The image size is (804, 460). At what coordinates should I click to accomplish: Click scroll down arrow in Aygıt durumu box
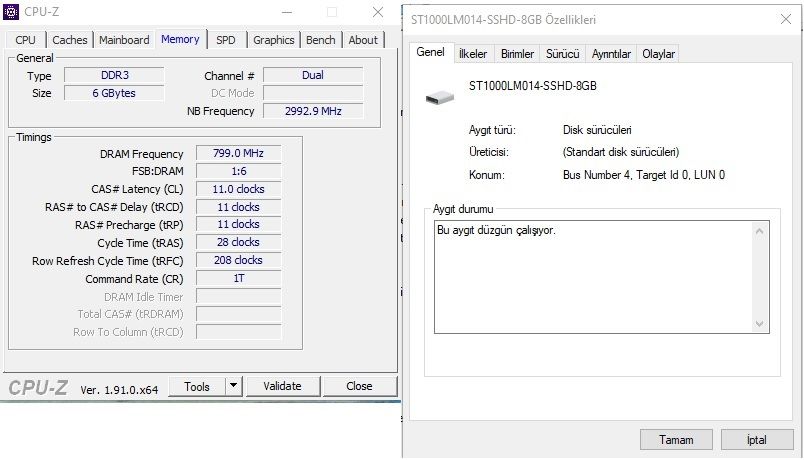point(759,323)
